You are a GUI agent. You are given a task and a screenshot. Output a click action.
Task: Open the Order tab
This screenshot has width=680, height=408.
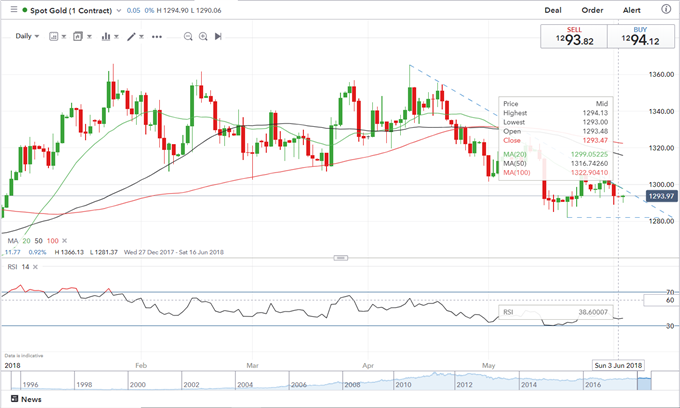pos(592,10)
